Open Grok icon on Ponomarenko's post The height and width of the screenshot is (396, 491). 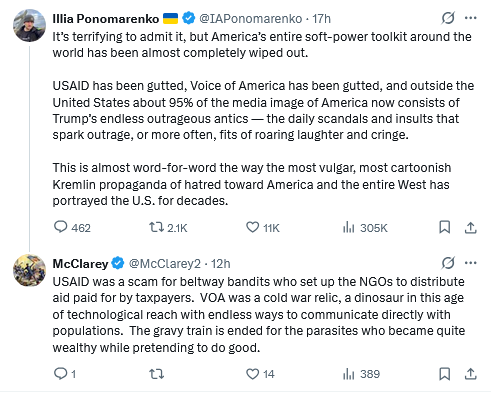coord(448,18)
